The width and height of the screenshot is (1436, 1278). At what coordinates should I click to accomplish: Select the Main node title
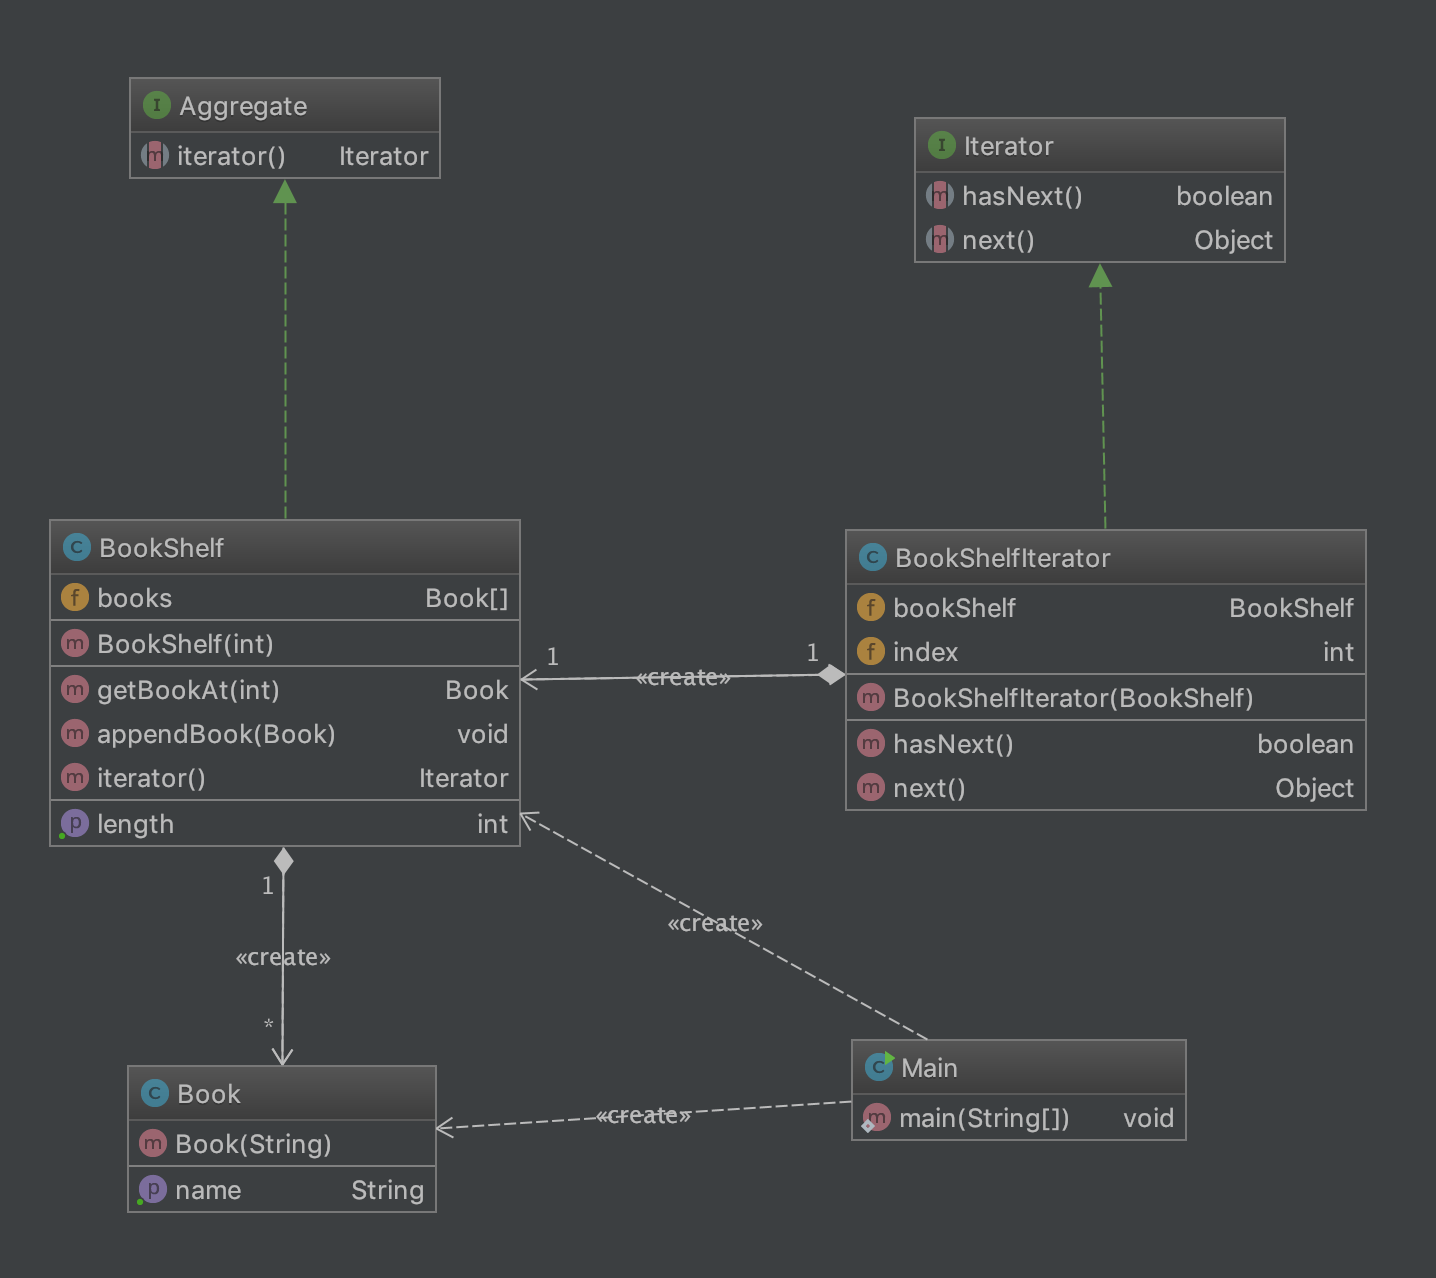pos(929,1068)
